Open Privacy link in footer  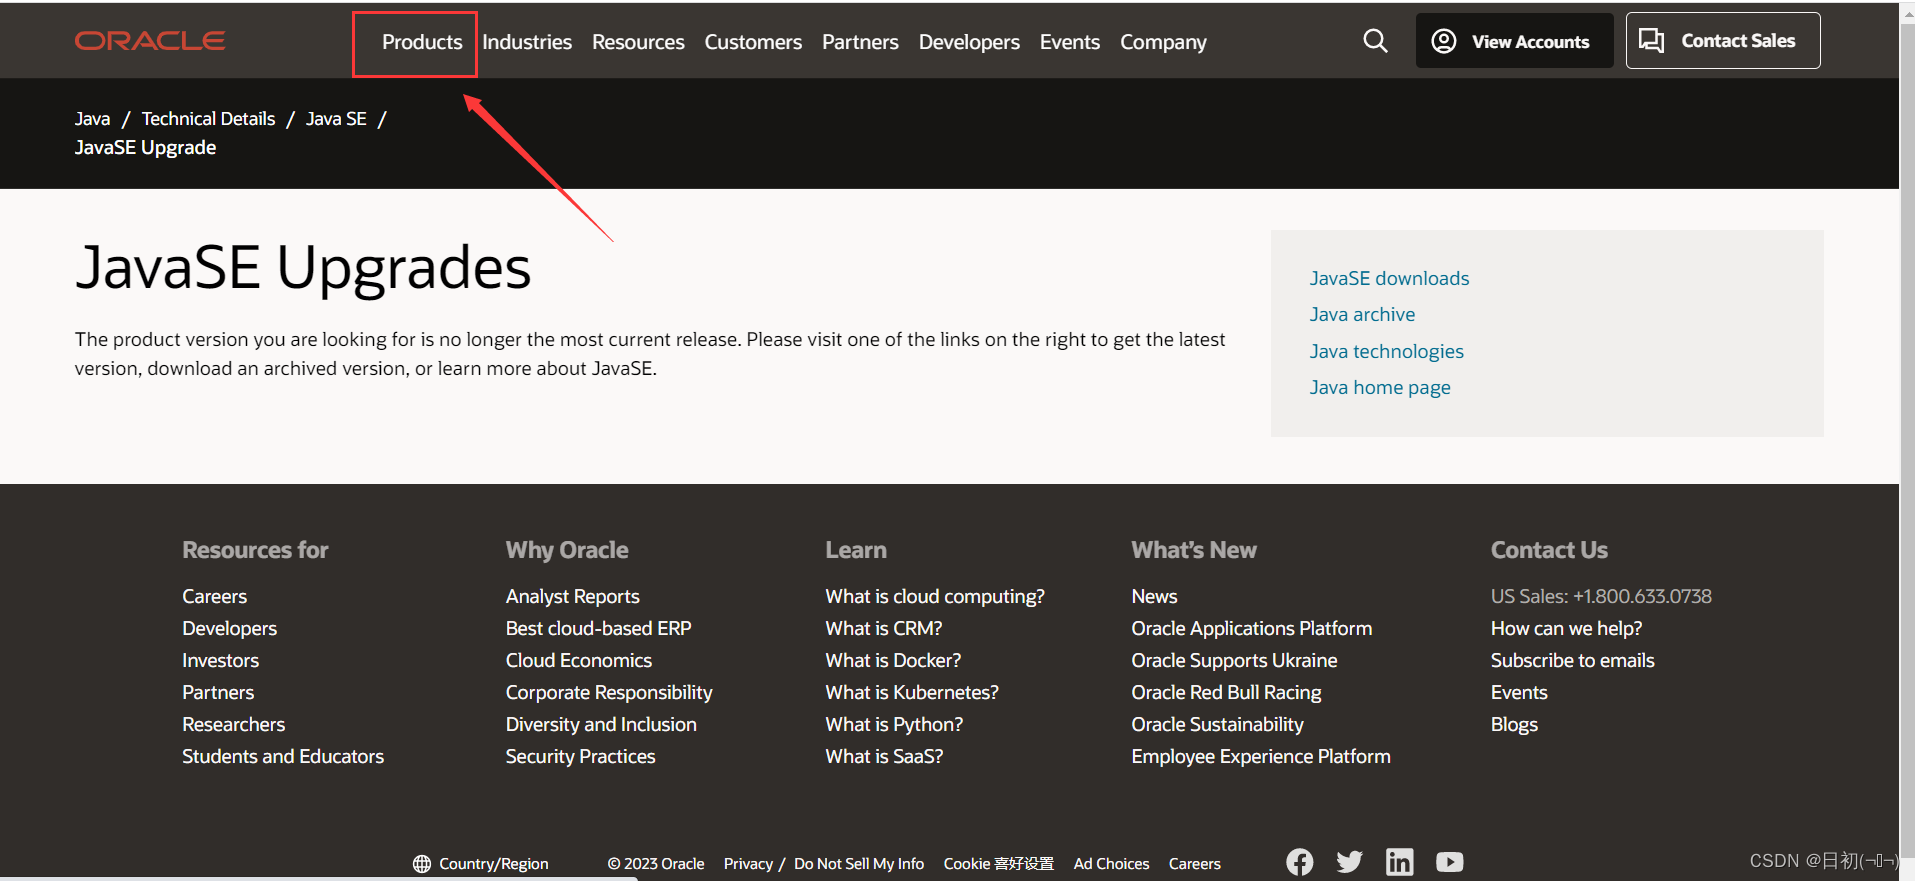point(748,863)
